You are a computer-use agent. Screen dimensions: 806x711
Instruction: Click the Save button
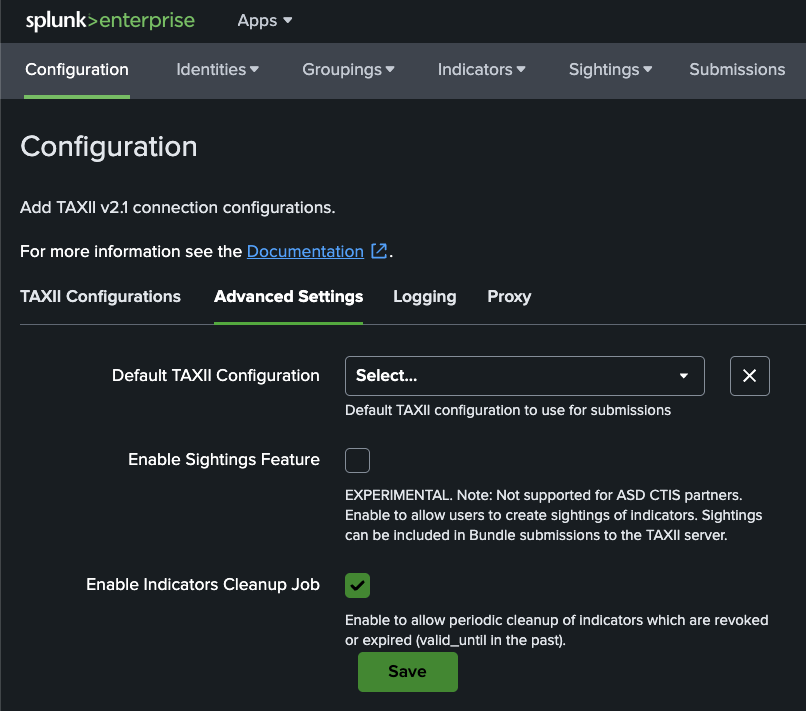[408, 671]
